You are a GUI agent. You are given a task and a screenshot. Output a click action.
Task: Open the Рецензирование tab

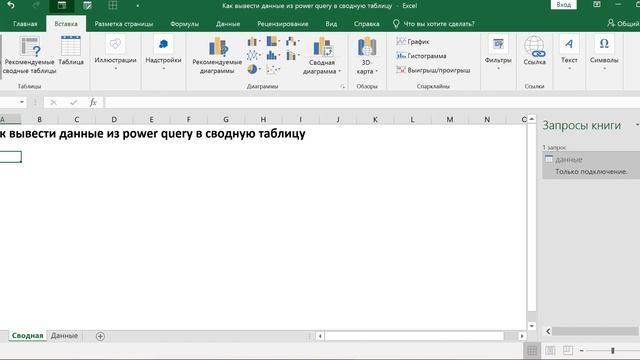282,24
